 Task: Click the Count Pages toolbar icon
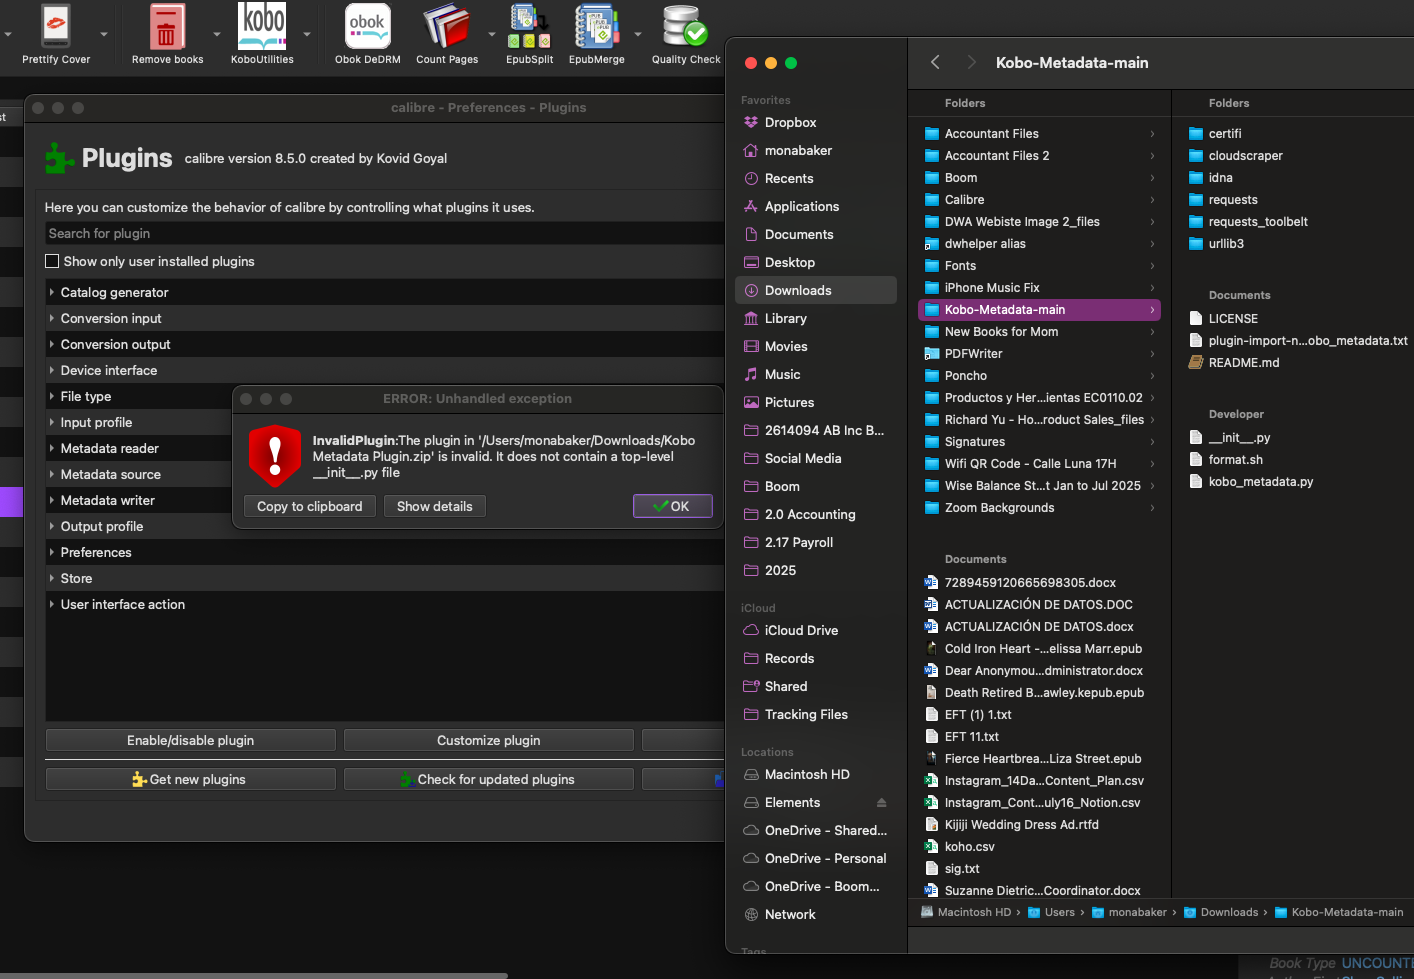click(x=446, y=28)
